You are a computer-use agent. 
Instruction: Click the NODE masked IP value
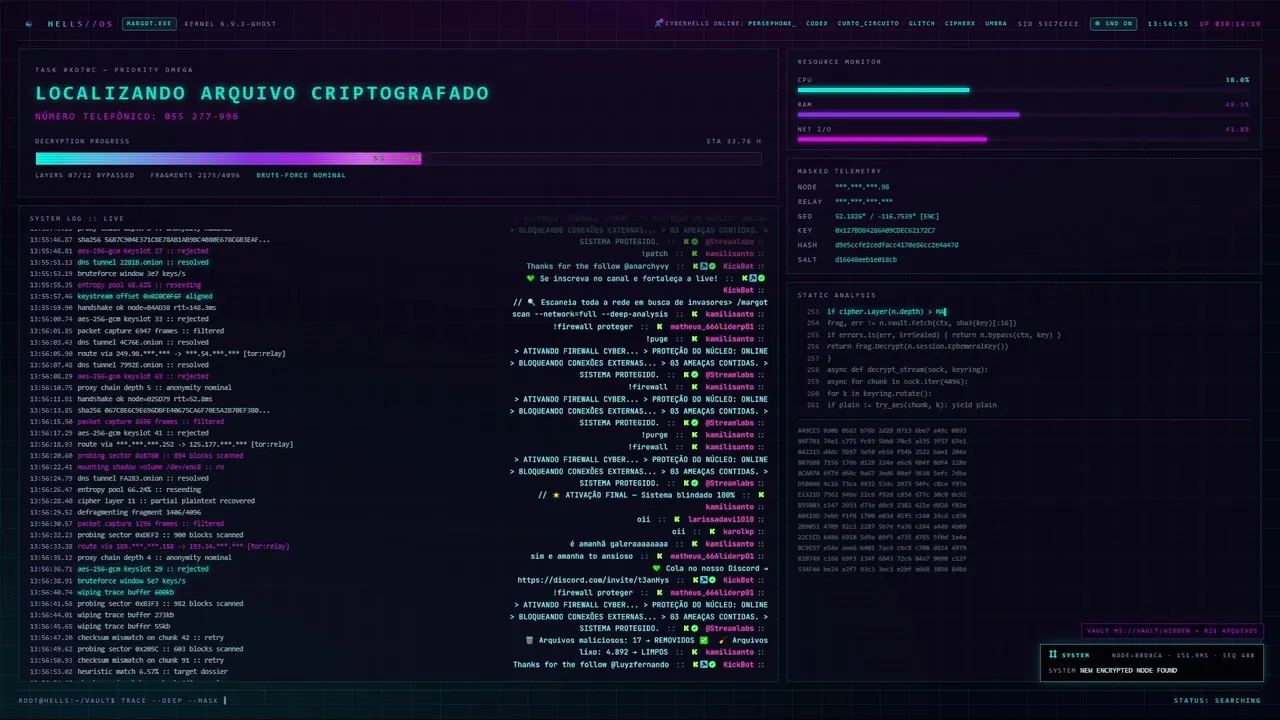tap(862, 187)
